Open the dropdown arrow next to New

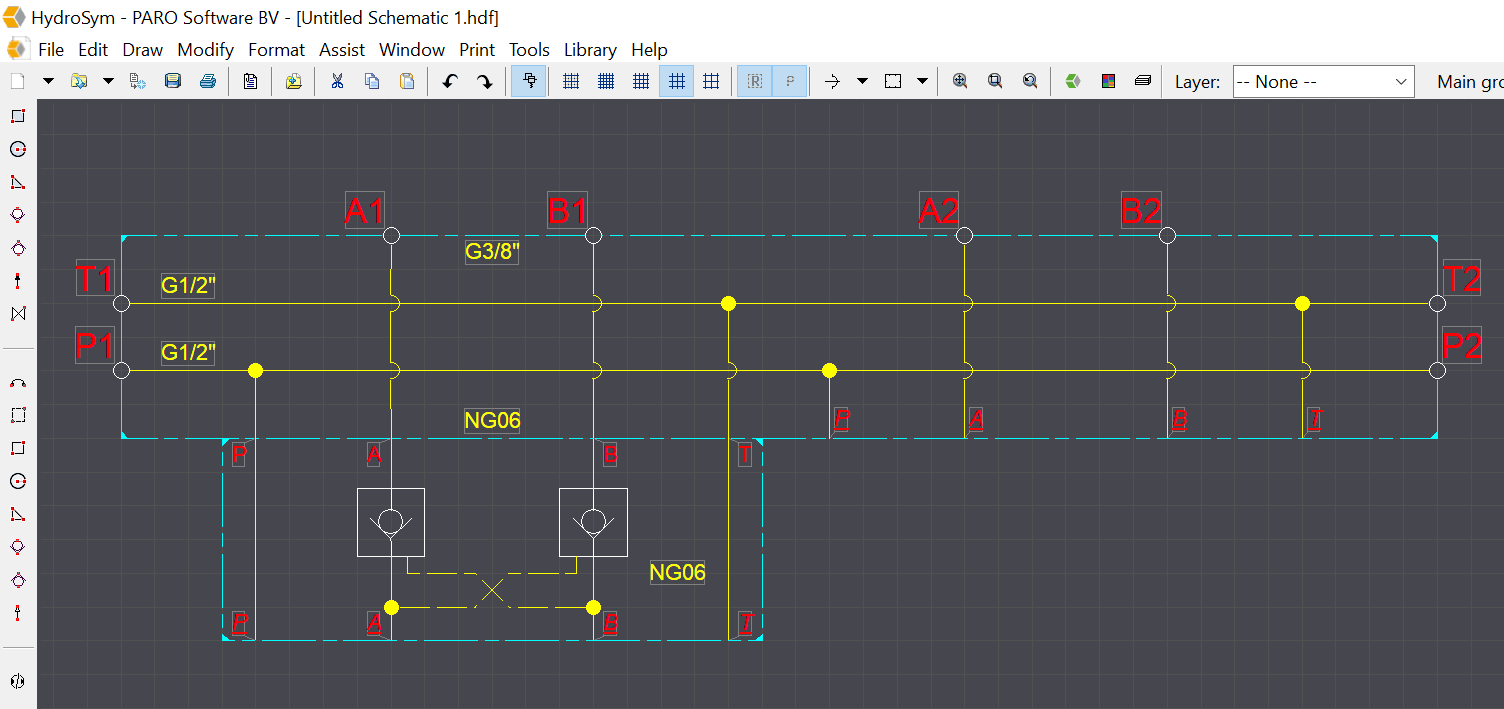(47, 81)
